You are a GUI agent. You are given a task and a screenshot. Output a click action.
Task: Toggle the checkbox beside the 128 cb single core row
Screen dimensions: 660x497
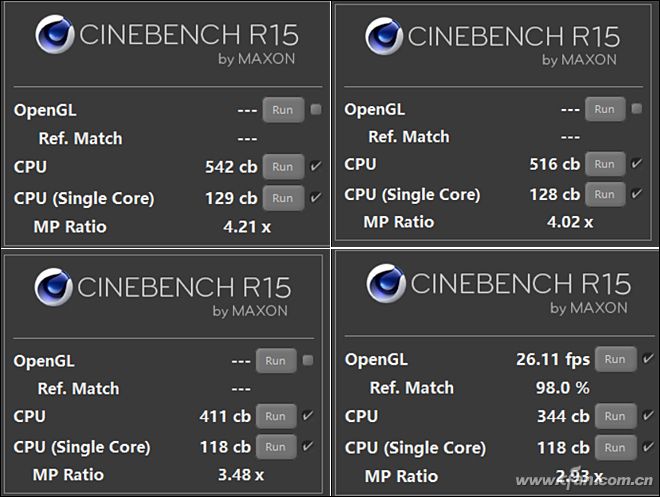[x=637, y=194]
